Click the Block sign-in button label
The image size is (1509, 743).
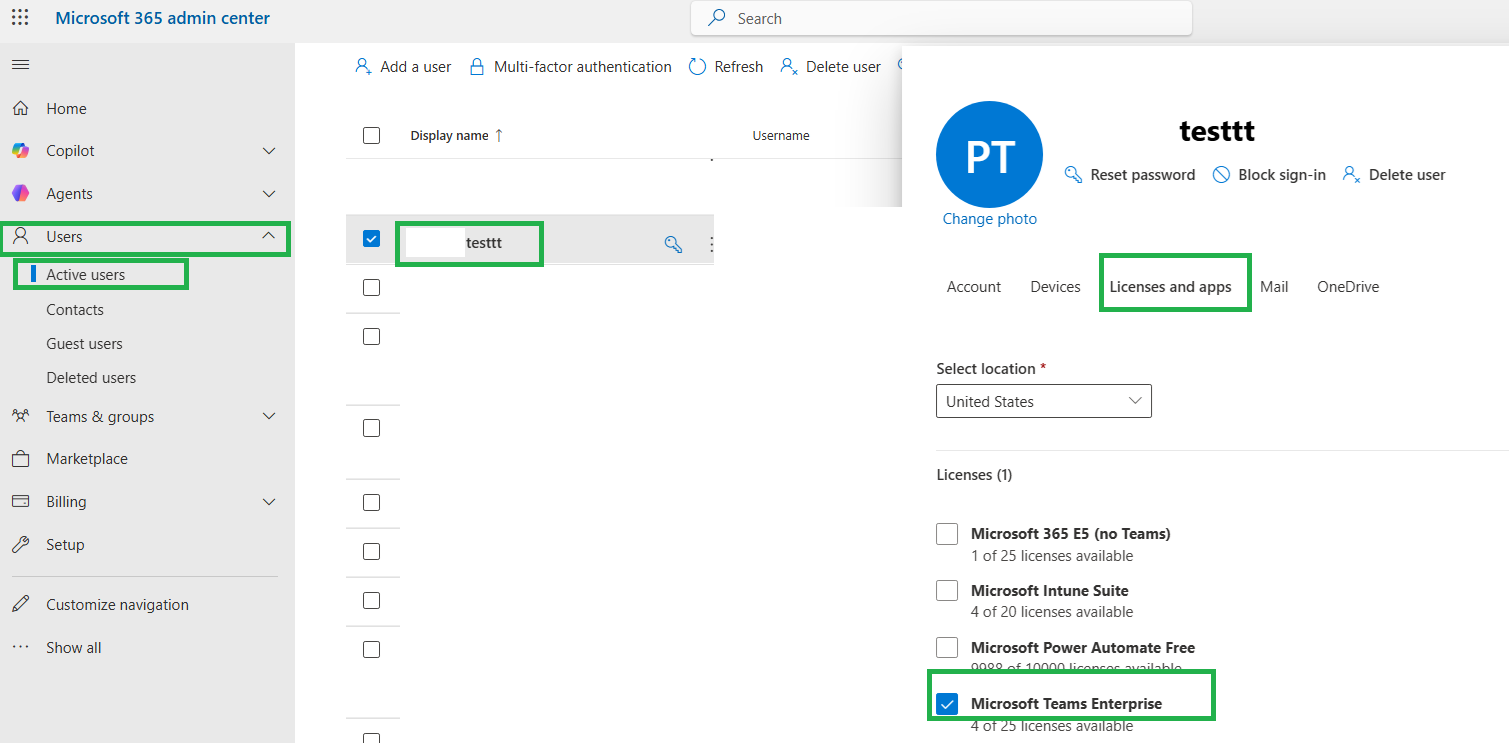coord(1282,174)
